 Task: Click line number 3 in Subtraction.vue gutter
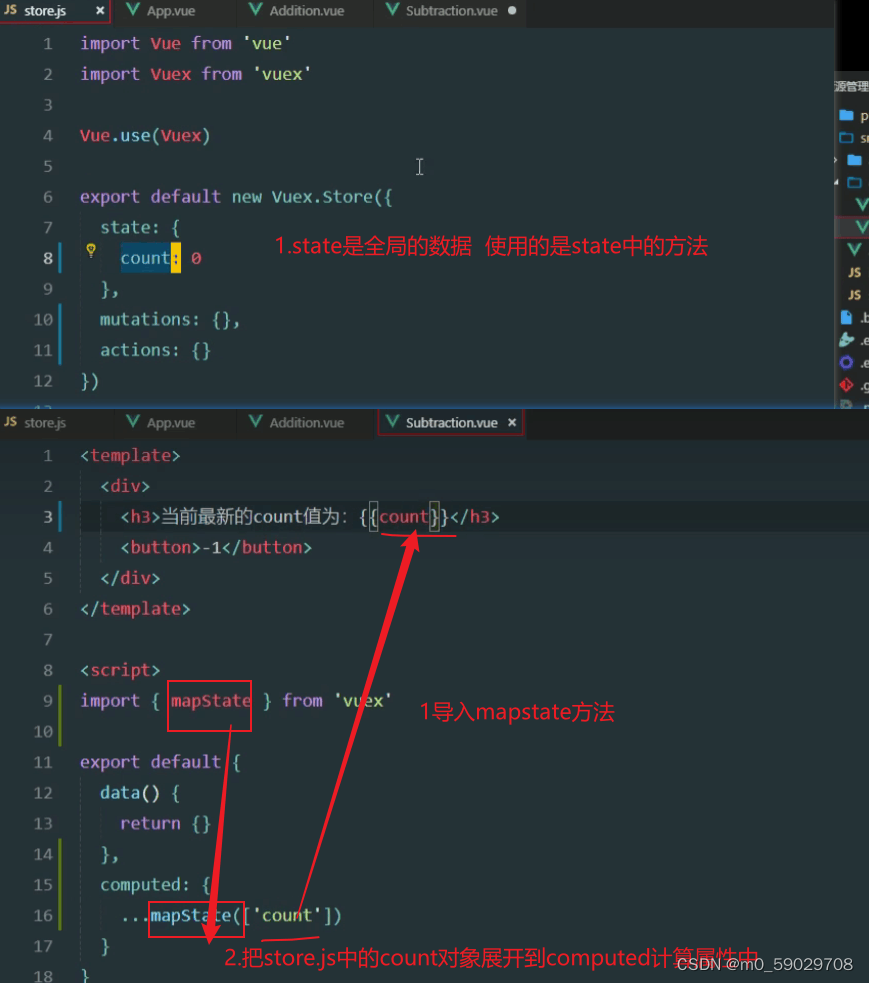48,517
